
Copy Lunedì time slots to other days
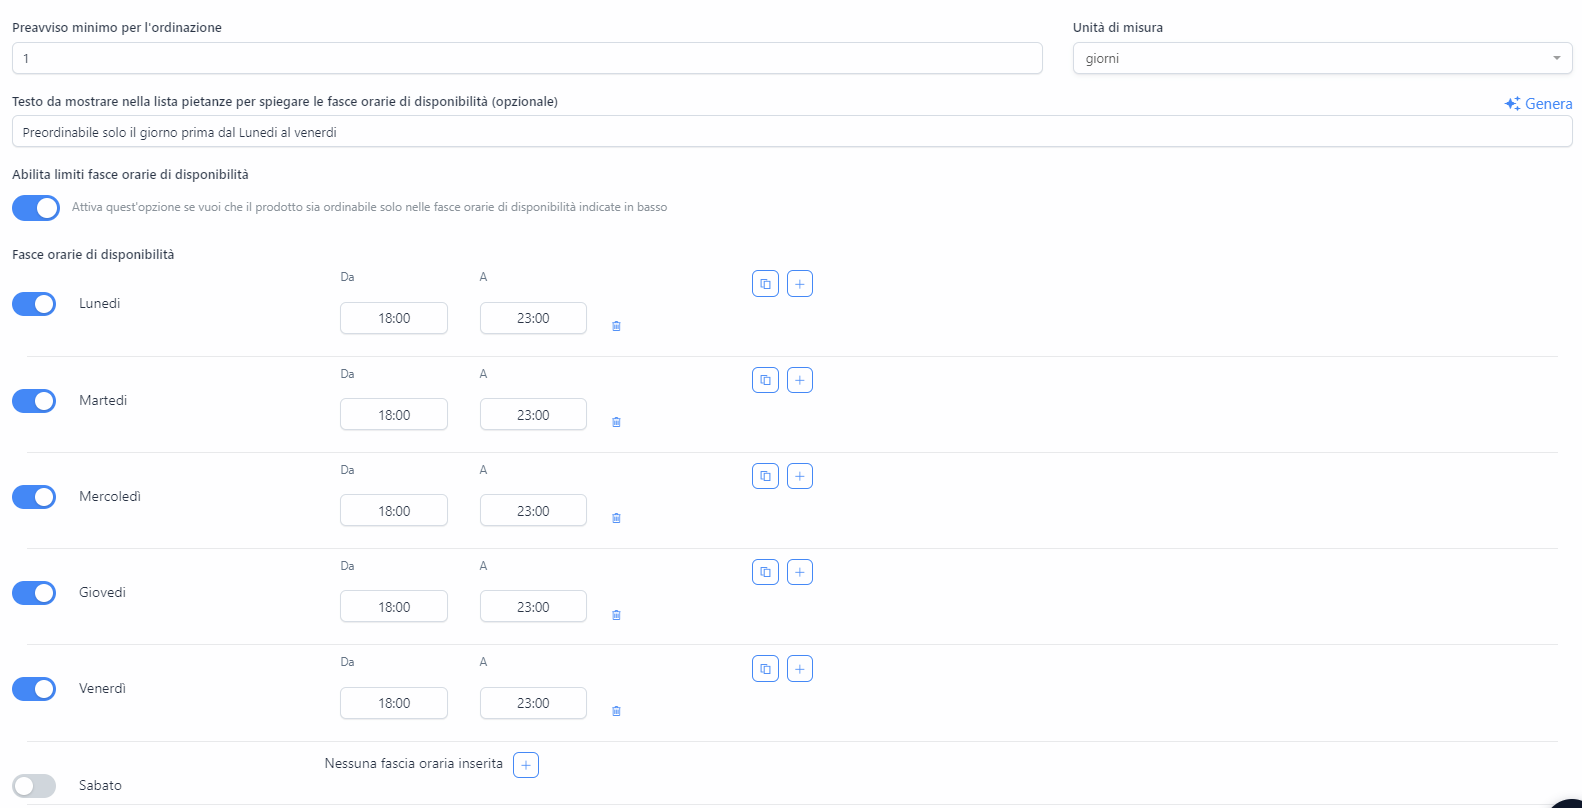[765, 284]
